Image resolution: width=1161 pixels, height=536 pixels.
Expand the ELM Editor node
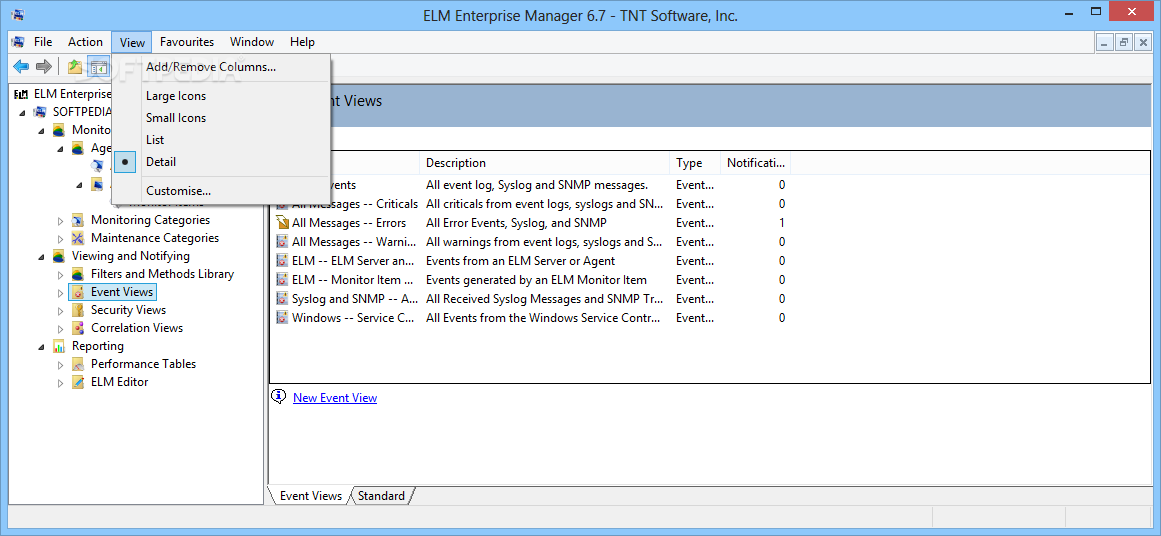pyautogui.click(x=61, y=382)
